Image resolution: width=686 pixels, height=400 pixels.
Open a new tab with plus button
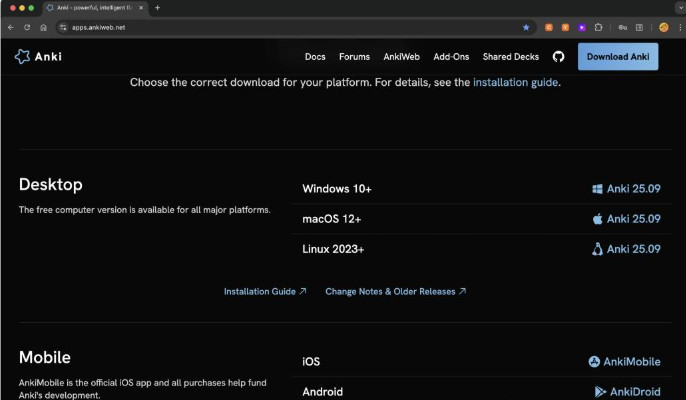[x=157, y=7]
